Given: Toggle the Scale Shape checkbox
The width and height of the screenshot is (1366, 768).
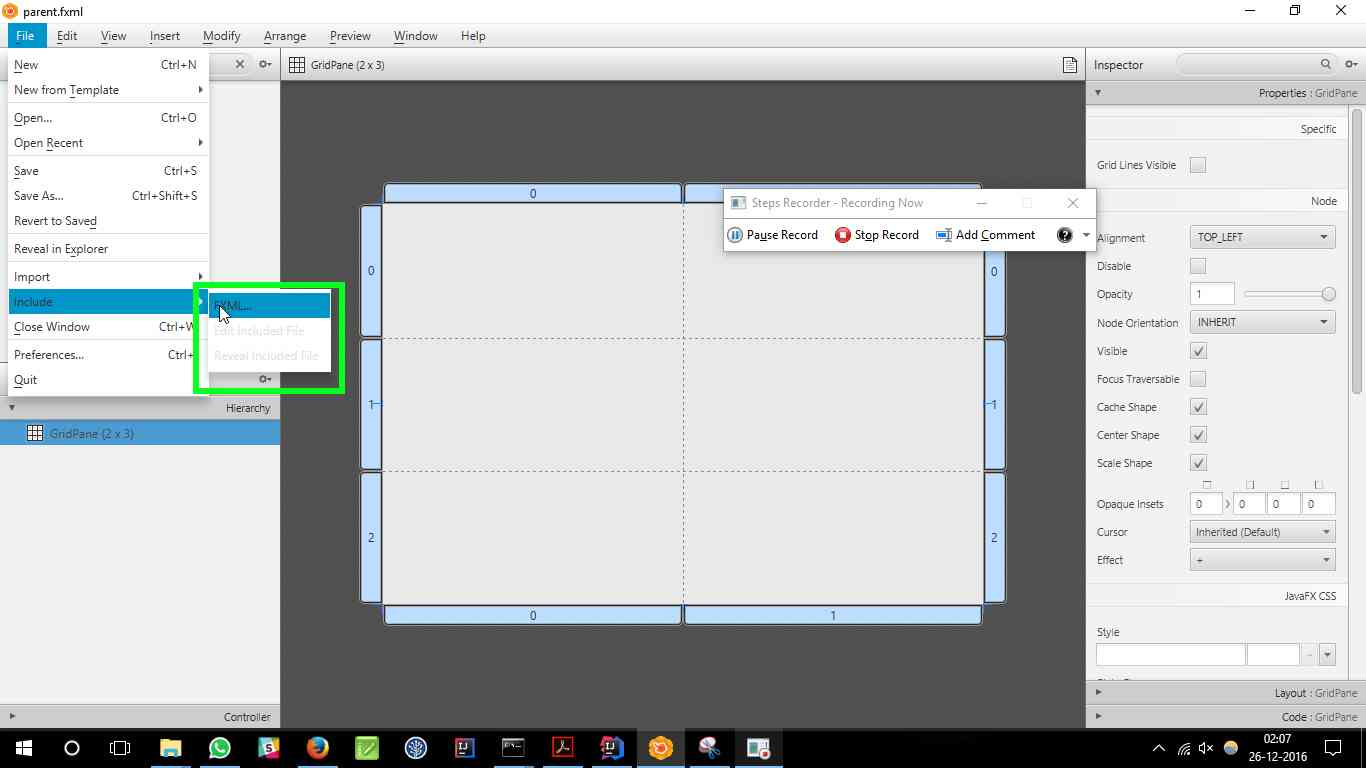Looking at the screenshot, I should (1198, 463).
